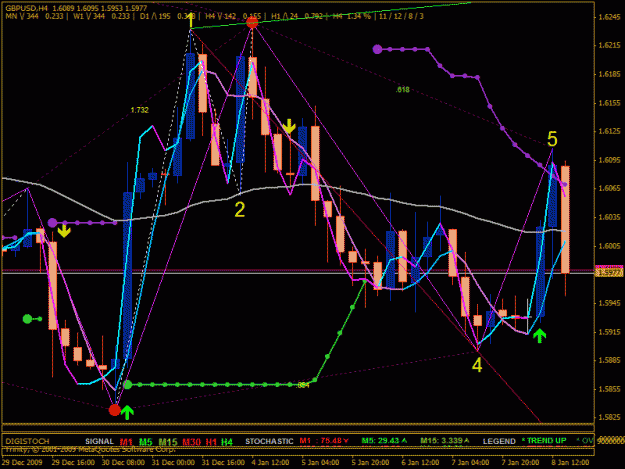Screen dimensions: 625x469
Task: Select the tall blue candle rising from 30 Dec low
Action: point(128,275)
